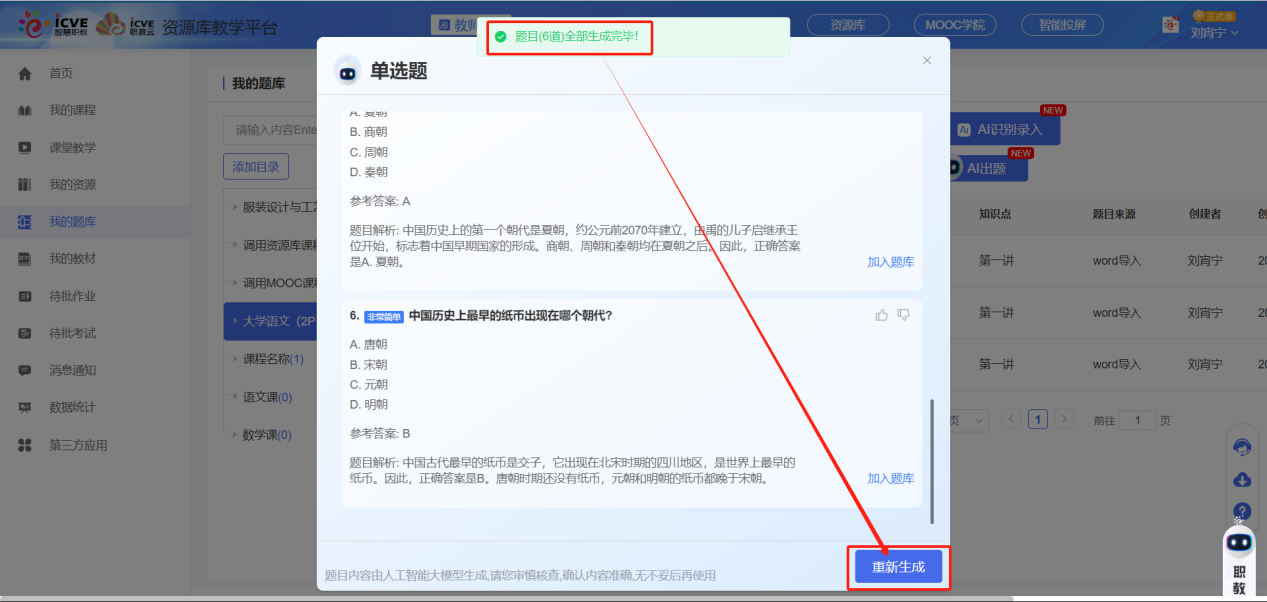Click 加入题库 link for question 6
This screenshot has height=602, width=1267.
[890, 479]
